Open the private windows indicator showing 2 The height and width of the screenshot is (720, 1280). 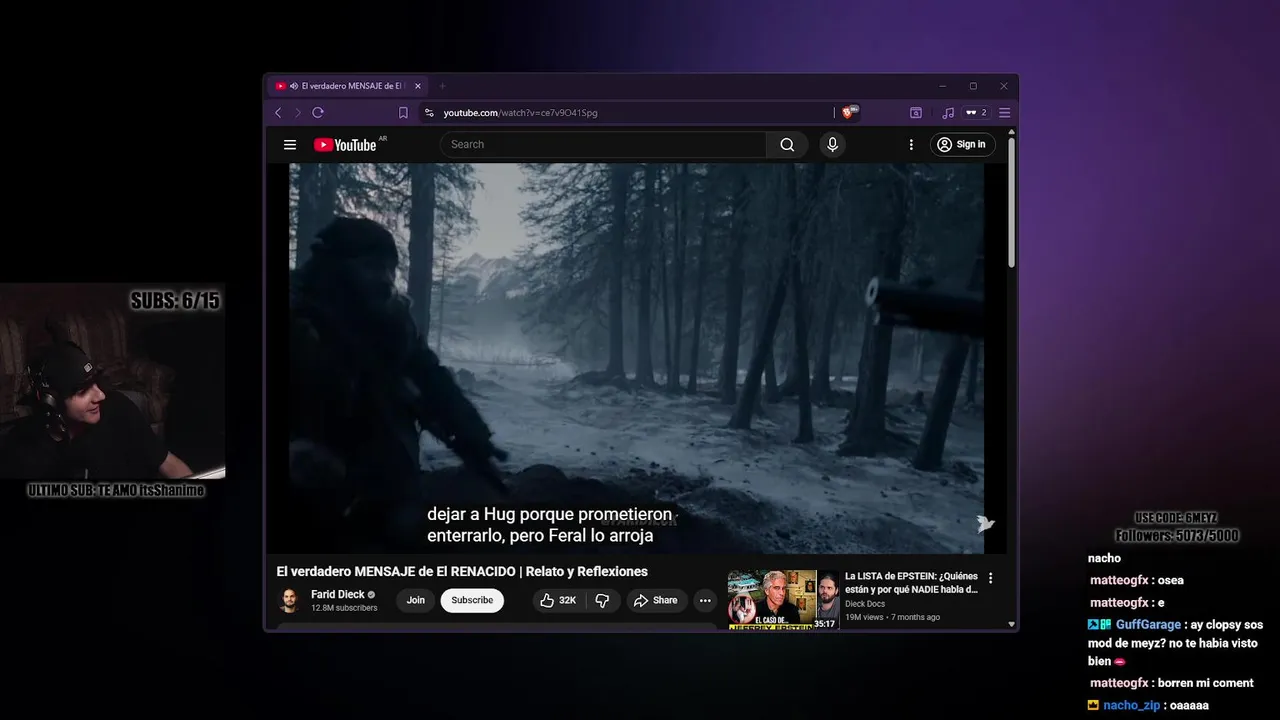(x=976, y=113)
